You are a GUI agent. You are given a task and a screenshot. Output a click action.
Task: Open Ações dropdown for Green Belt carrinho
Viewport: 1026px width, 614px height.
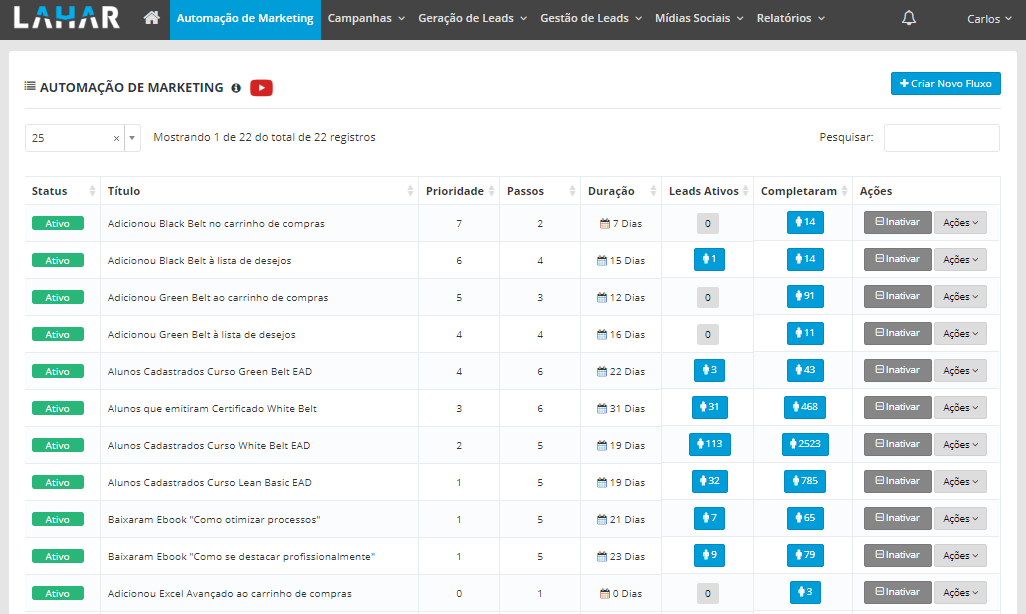(960, 297)
